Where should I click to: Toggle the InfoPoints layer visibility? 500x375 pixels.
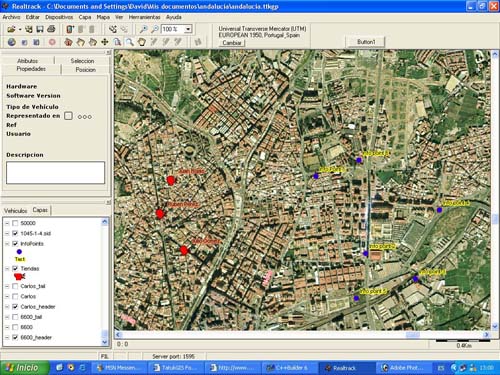pos(15,244)
